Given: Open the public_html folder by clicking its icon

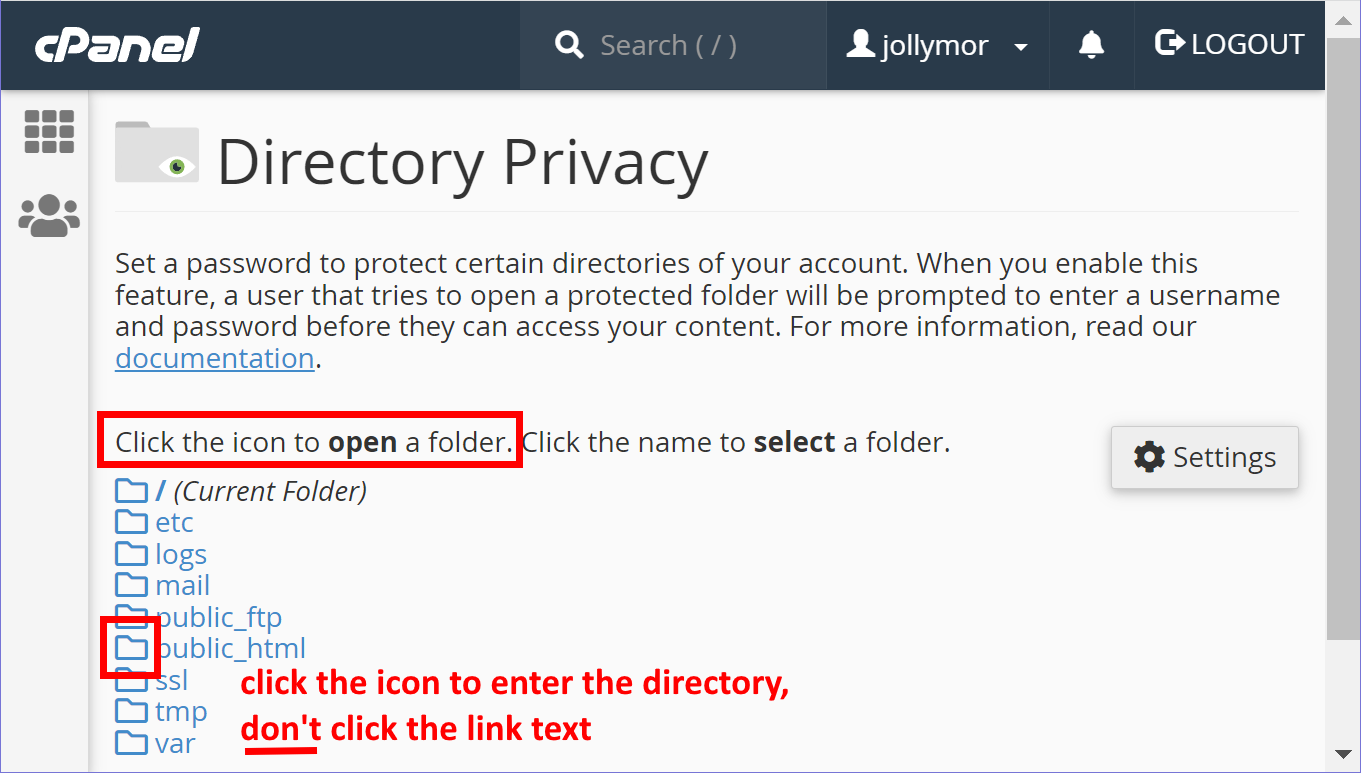Looking at the screenshot, I should point(131,647).
